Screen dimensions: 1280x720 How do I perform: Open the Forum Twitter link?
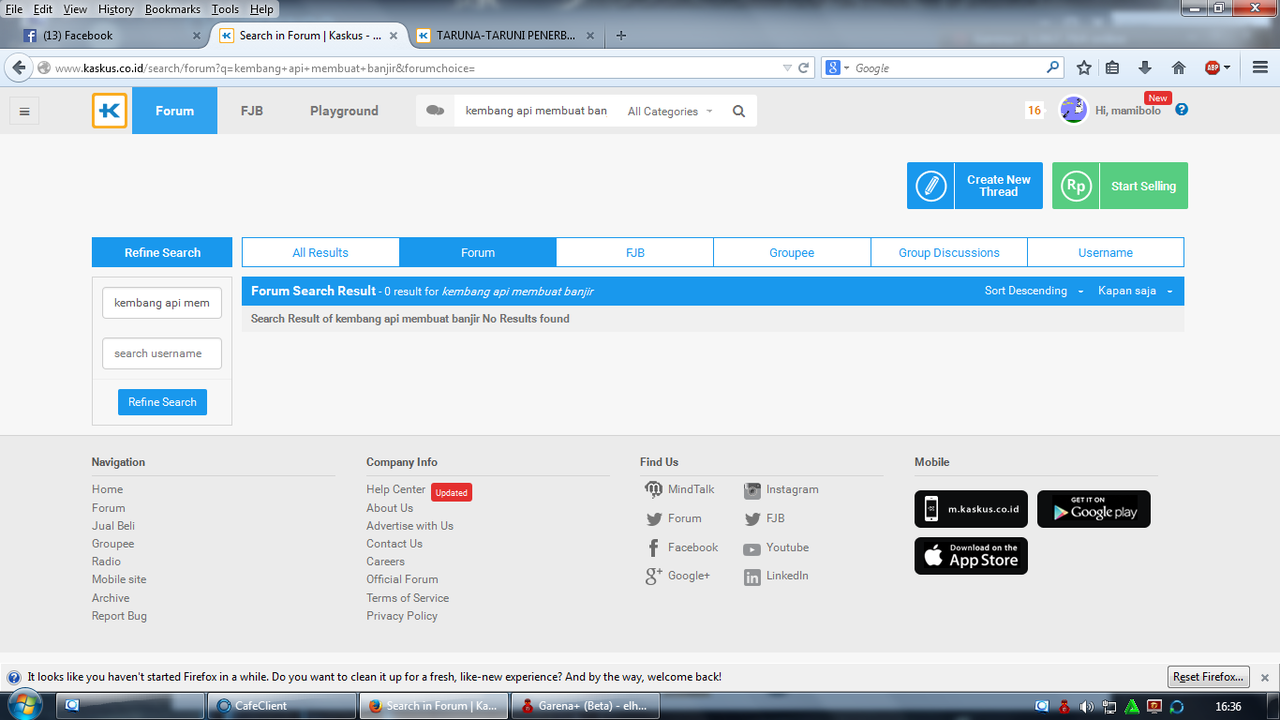coord(673,518)
